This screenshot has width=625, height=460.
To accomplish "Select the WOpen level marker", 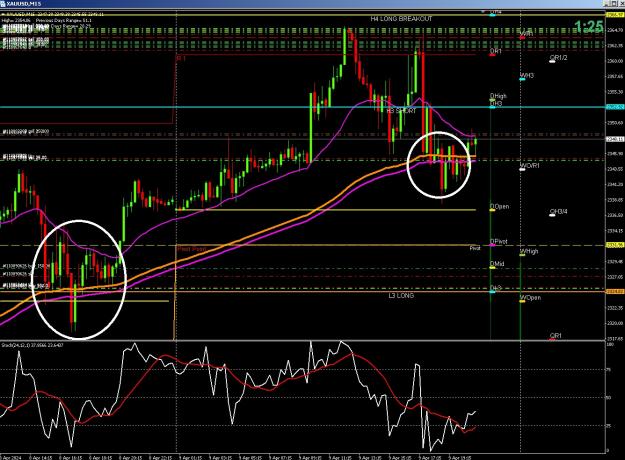I will point(530,298).
